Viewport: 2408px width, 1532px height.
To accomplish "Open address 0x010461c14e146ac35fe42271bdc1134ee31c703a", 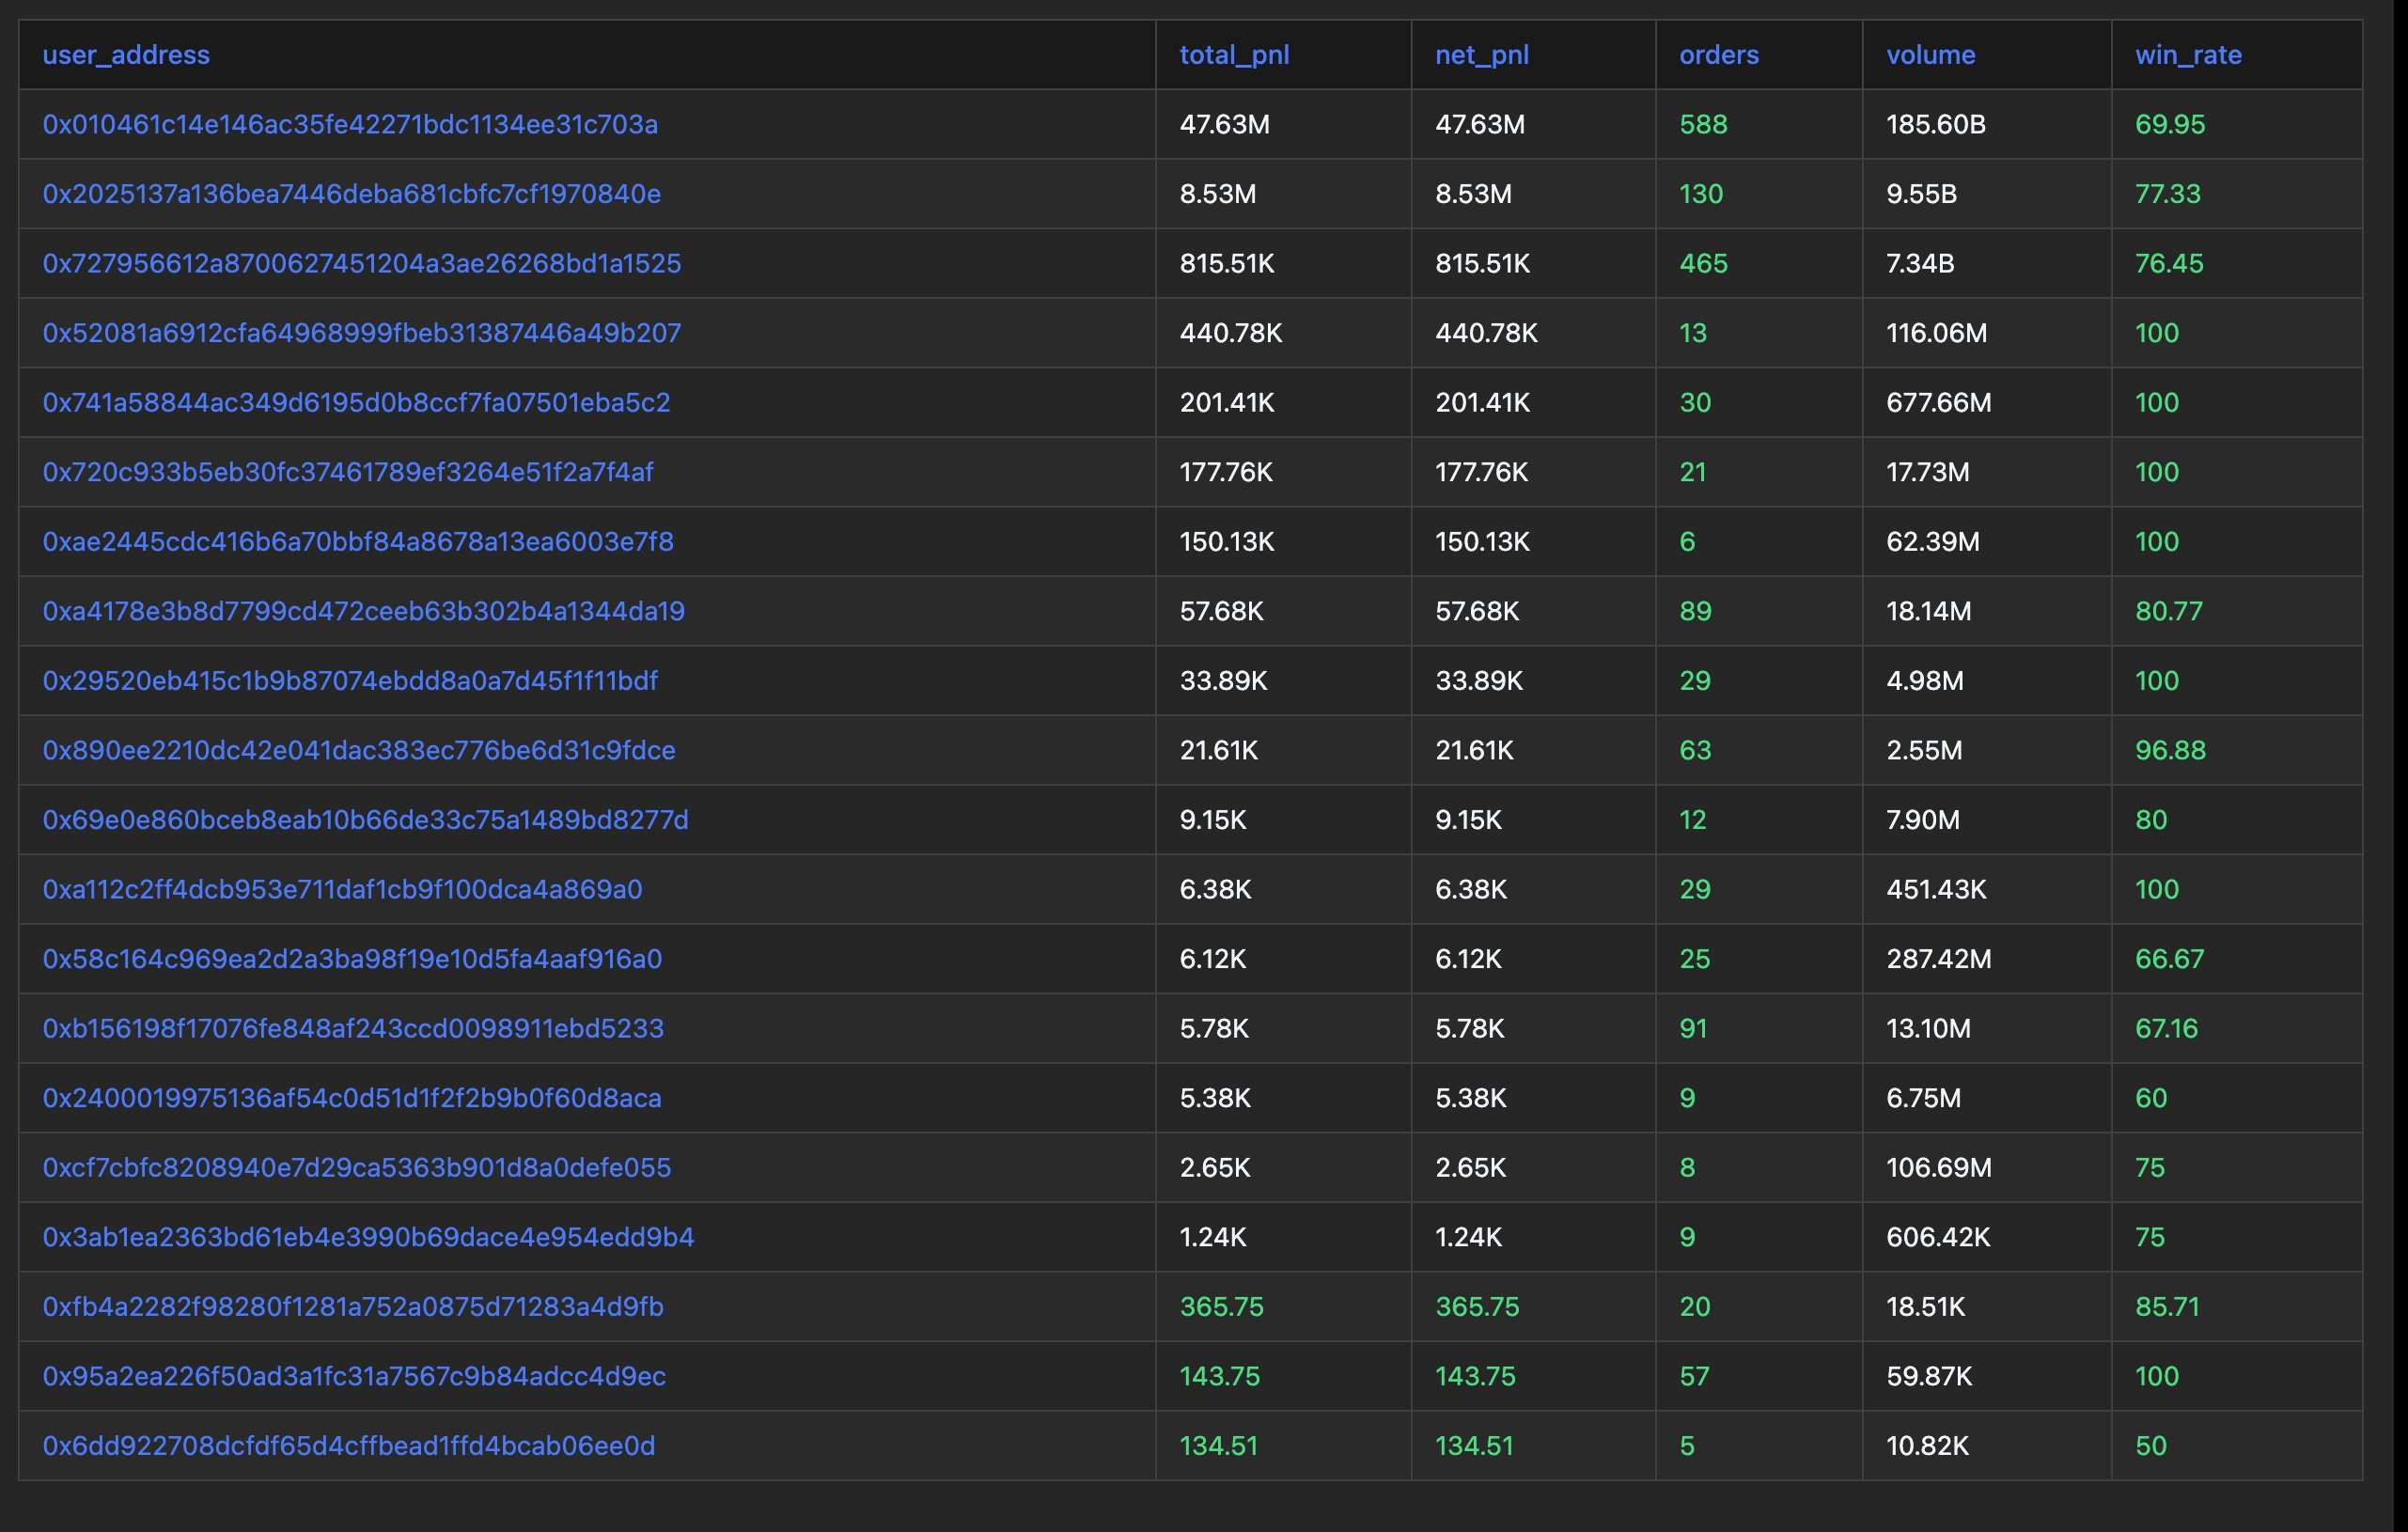I will tap(350, 124).
